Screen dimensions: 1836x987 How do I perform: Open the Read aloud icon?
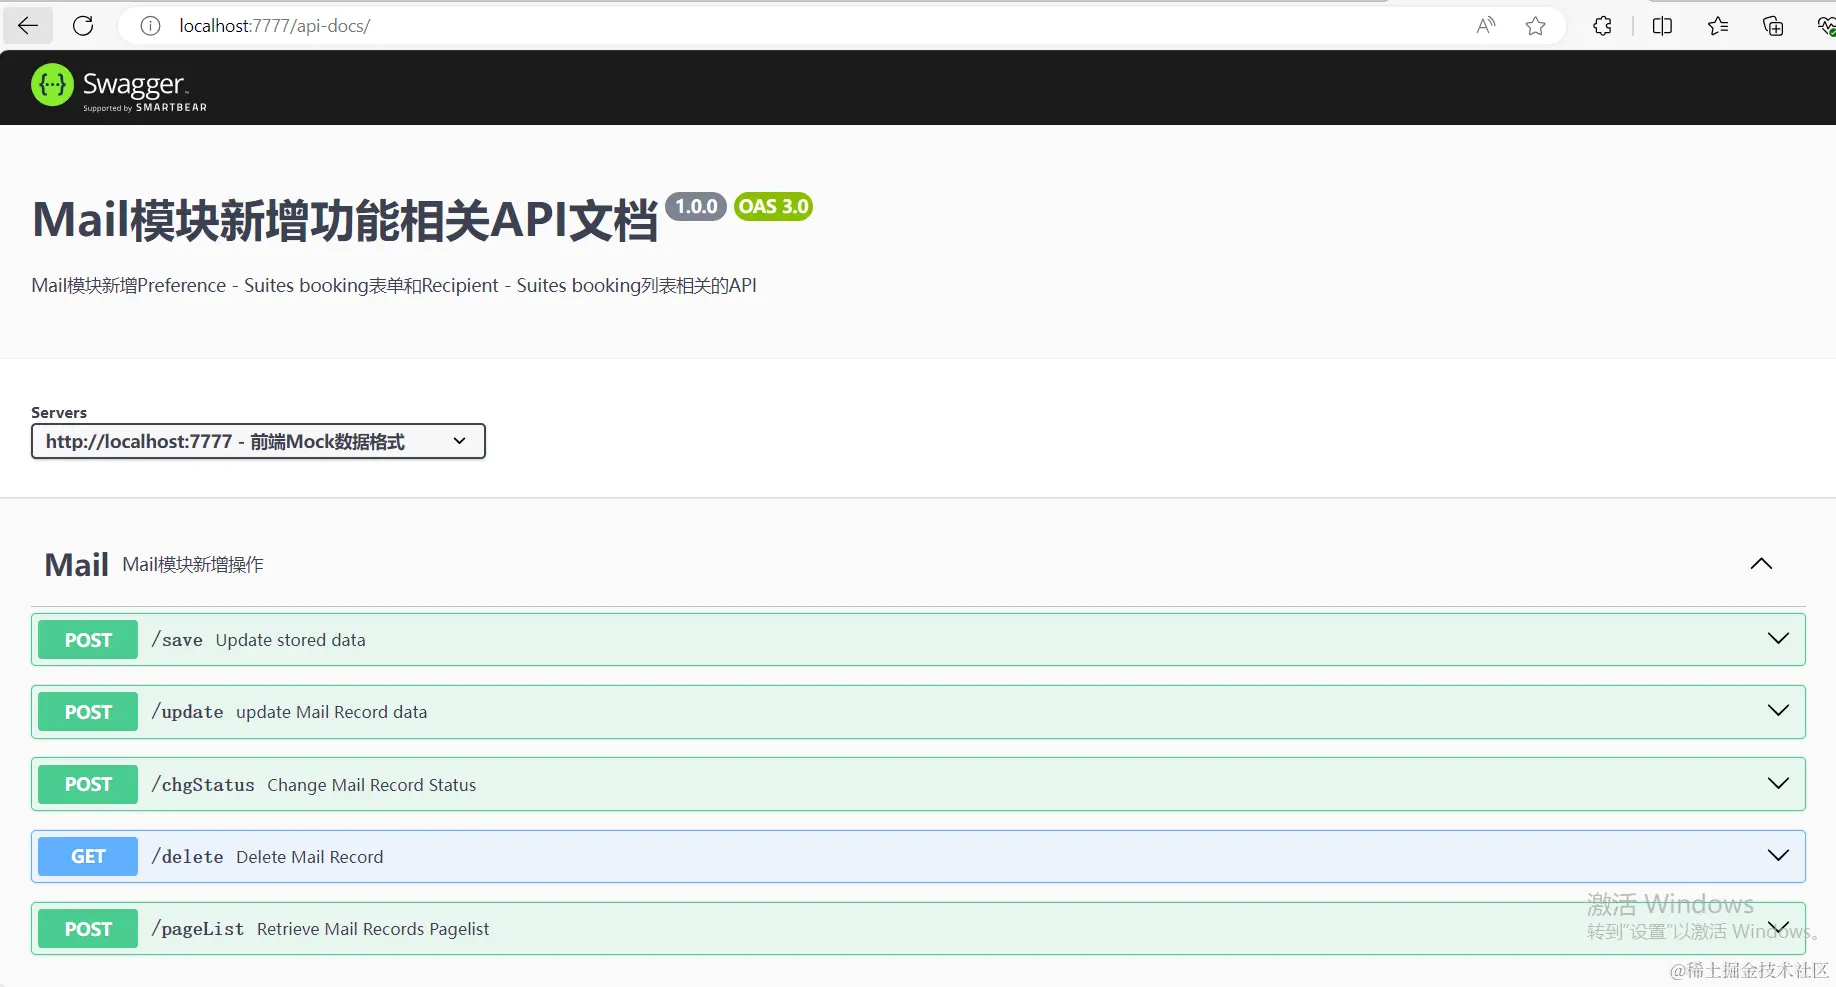point(1486,26)
